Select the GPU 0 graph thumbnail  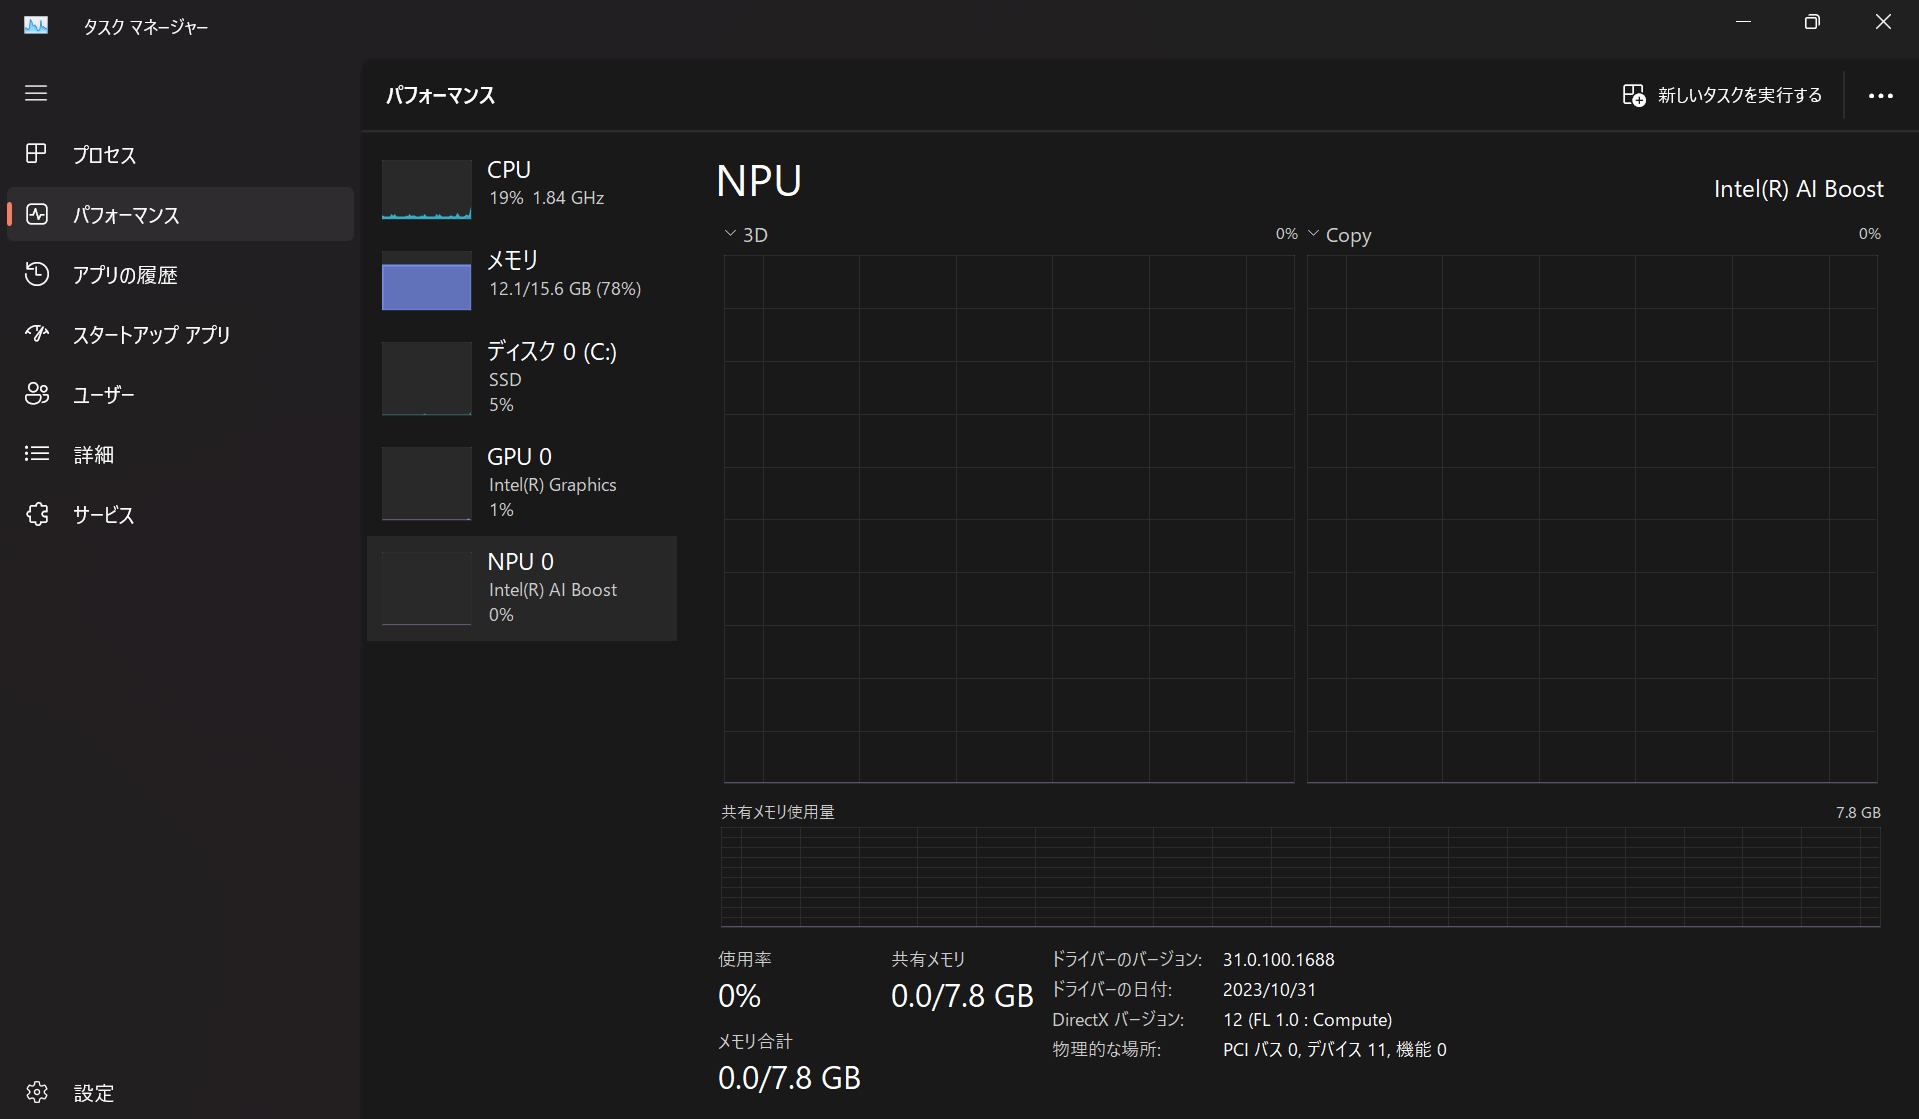coord(426,483)
